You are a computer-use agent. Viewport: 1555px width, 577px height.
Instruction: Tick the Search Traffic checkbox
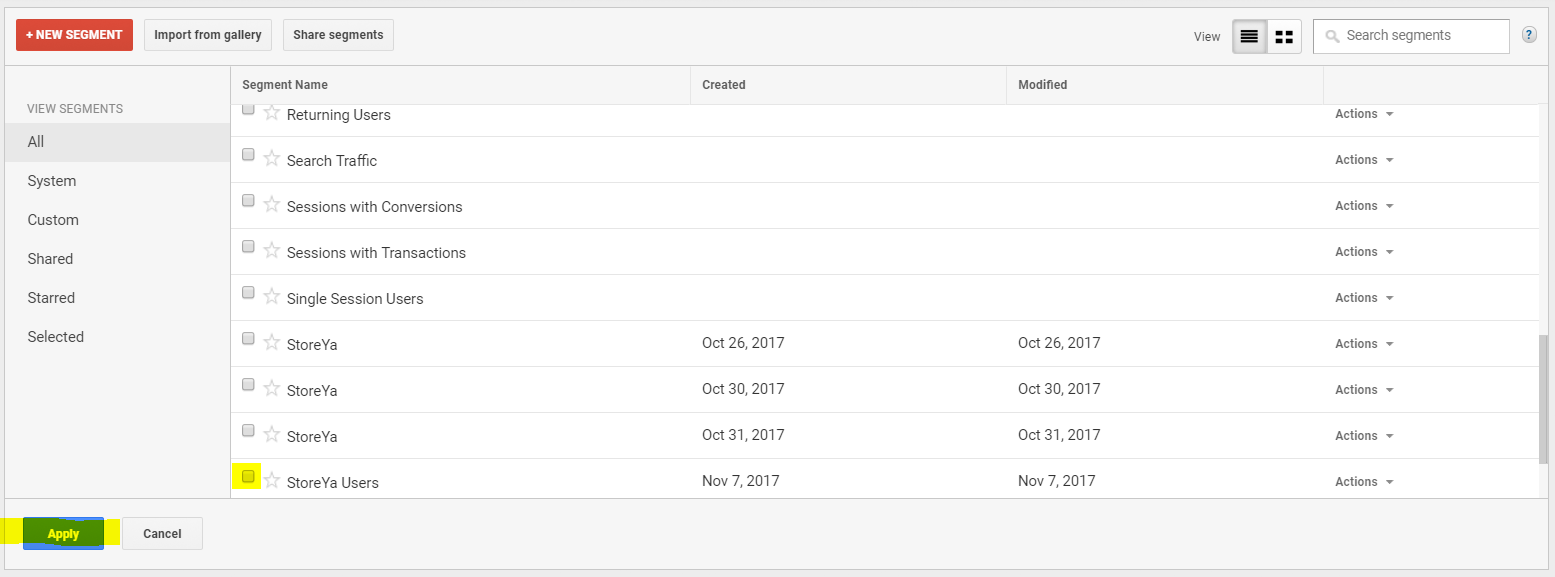(248, 155)
